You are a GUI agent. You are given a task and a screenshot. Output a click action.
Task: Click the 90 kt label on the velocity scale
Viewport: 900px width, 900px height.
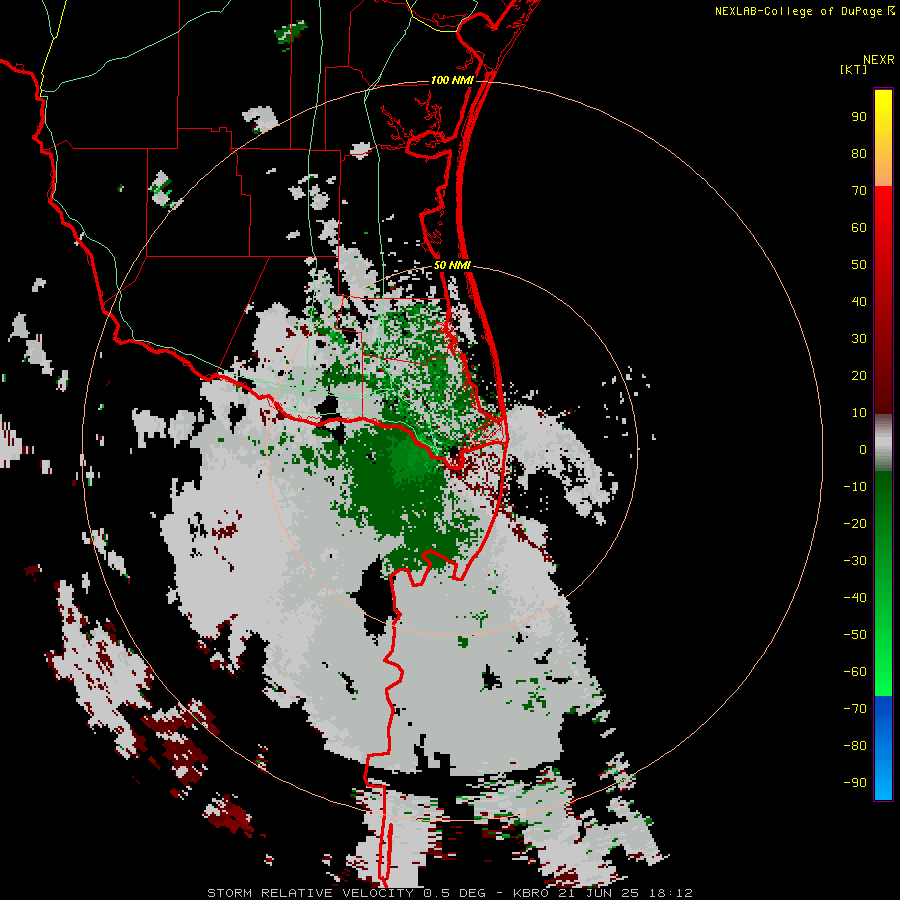click(x=859, y=117)
